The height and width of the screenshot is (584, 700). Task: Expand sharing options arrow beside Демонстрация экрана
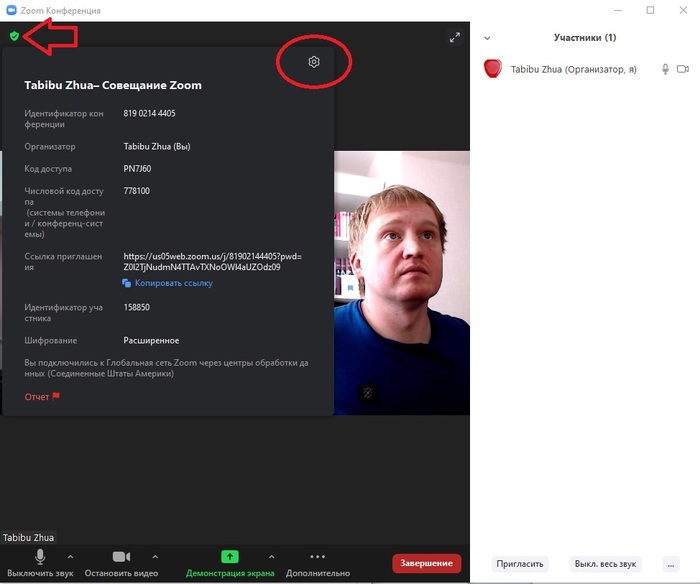[x=271, y=557]
